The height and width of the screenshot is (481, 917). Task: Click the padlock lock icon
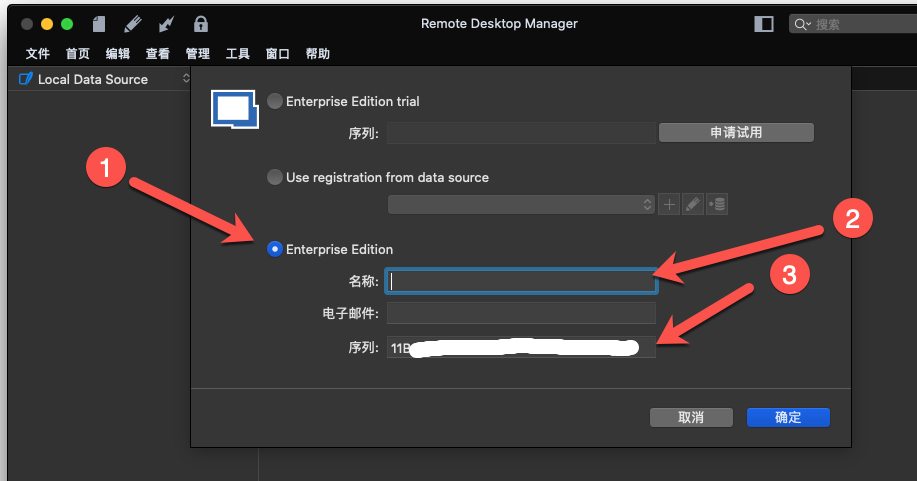tap(201, 24)
